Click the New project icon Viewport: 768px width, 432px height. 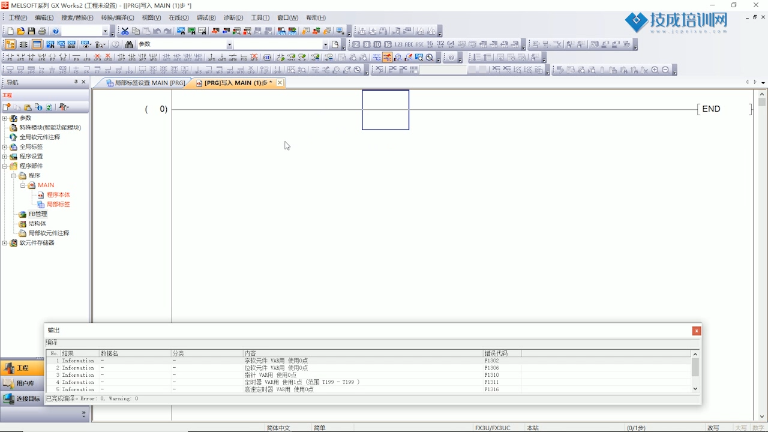(x=9, y=32)
